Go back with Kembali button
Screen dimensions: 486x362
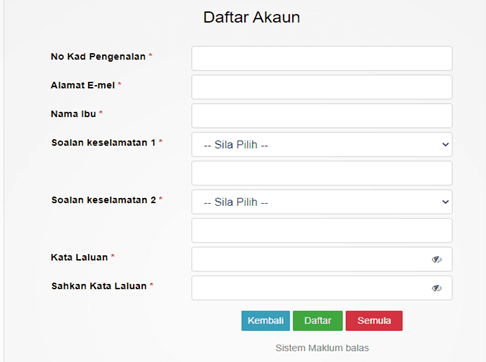pyautogui.click(x=266, y=321)
